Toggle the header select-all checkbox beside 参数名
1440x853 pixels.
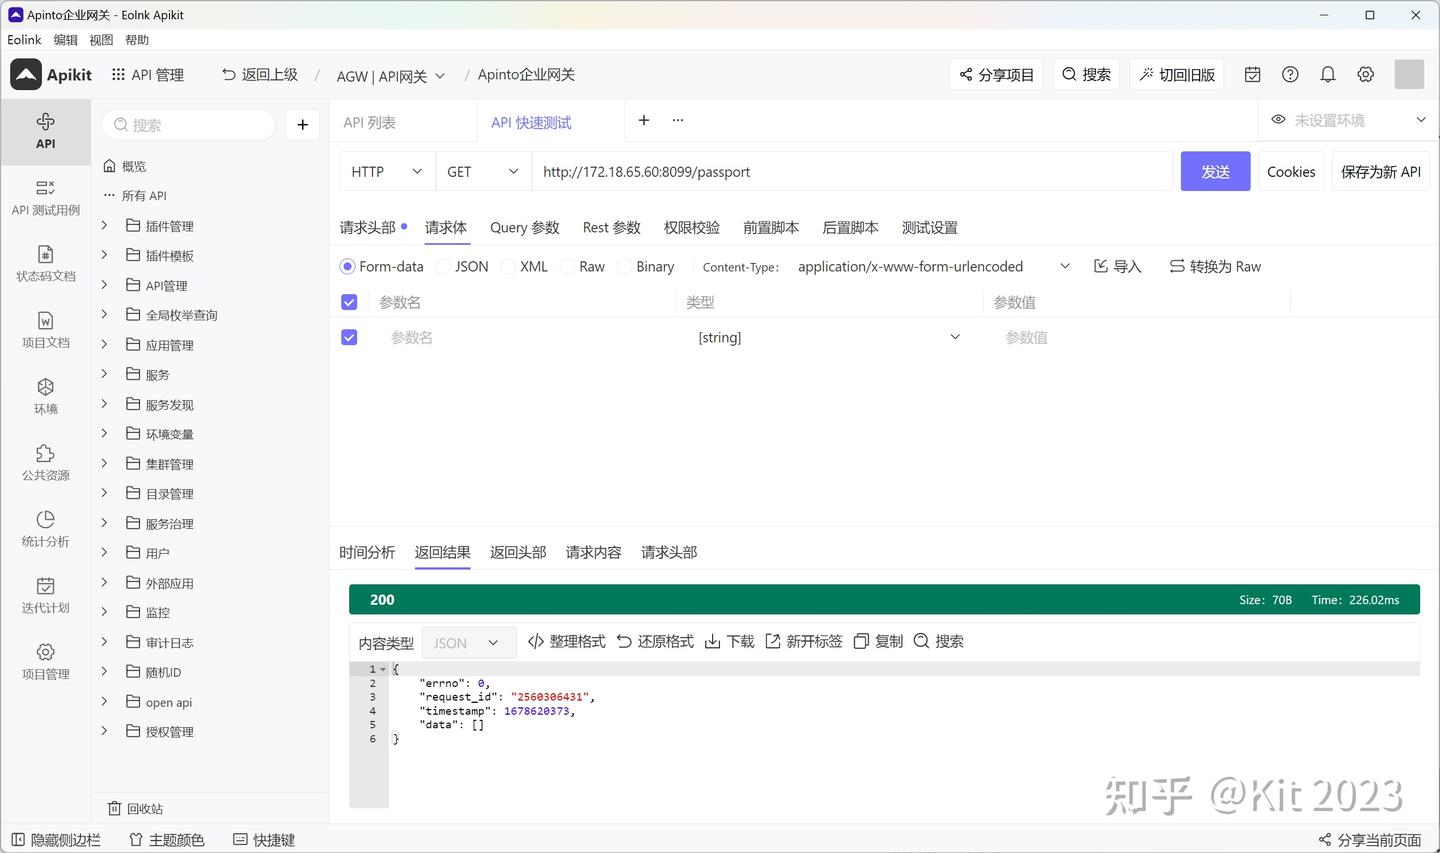tap(349, 302)
